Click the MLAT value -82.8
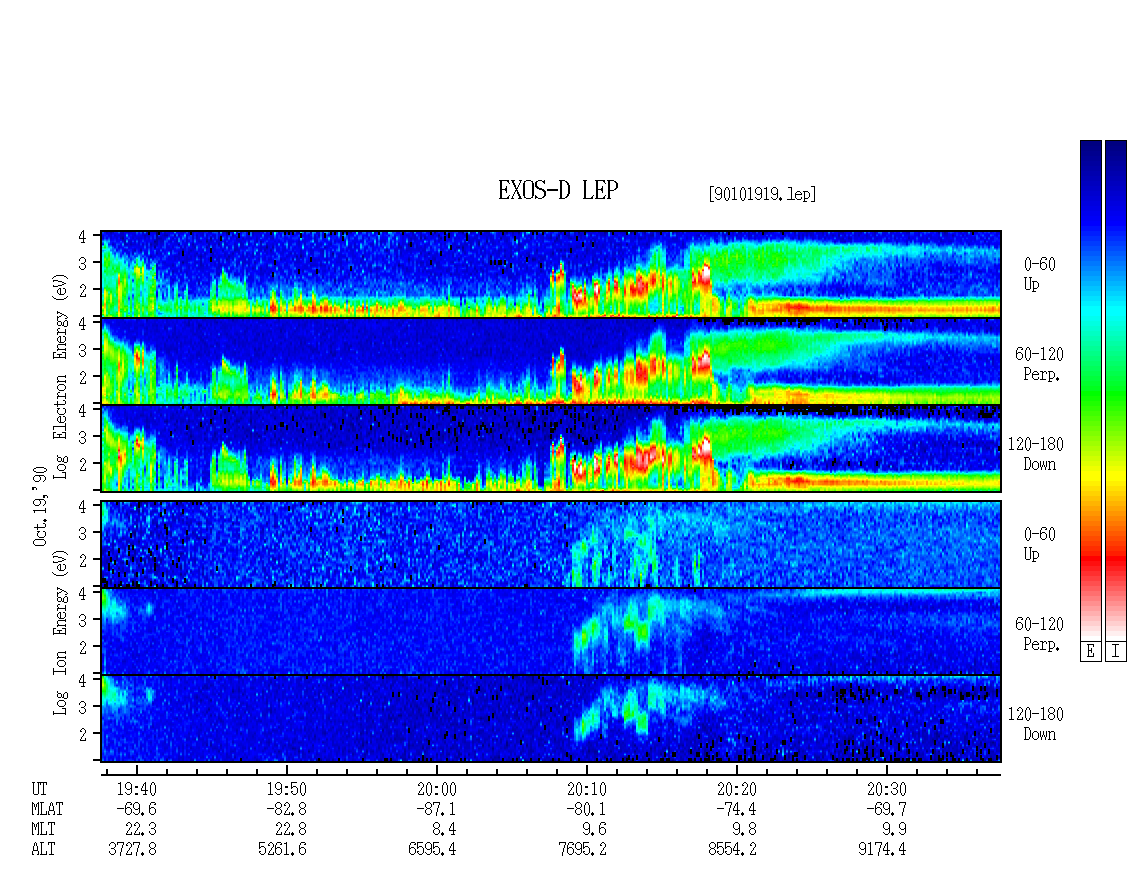This screenshot has width=1130, height=875. tap(286, 809)
